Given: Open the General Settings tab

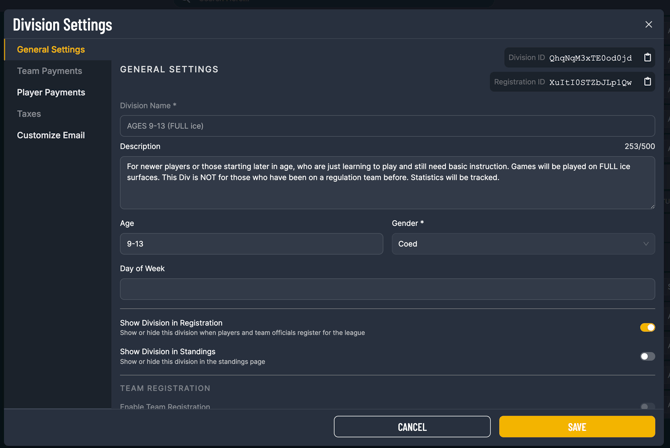Looking at the screenshot, I should click(x=51, y=49).
